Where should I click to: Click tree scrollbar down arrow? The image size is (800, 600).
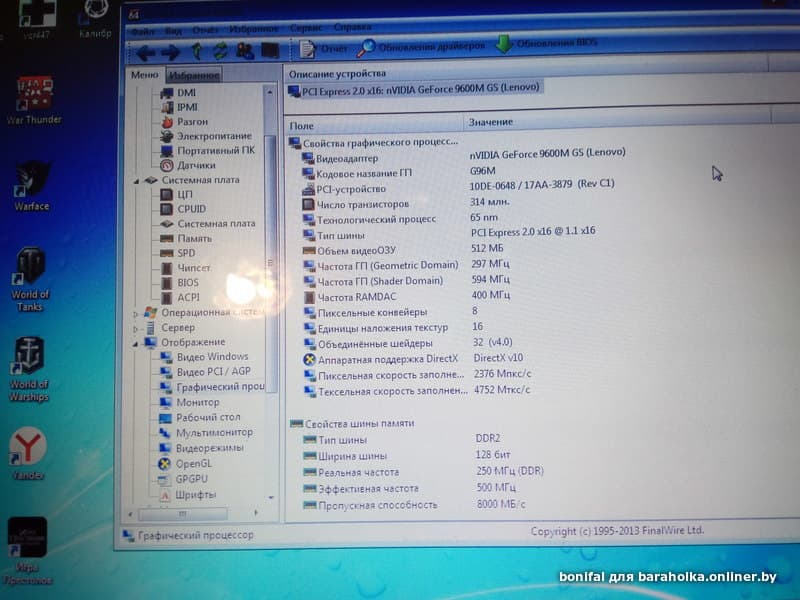pyautogui.click(x=271, y=497)
